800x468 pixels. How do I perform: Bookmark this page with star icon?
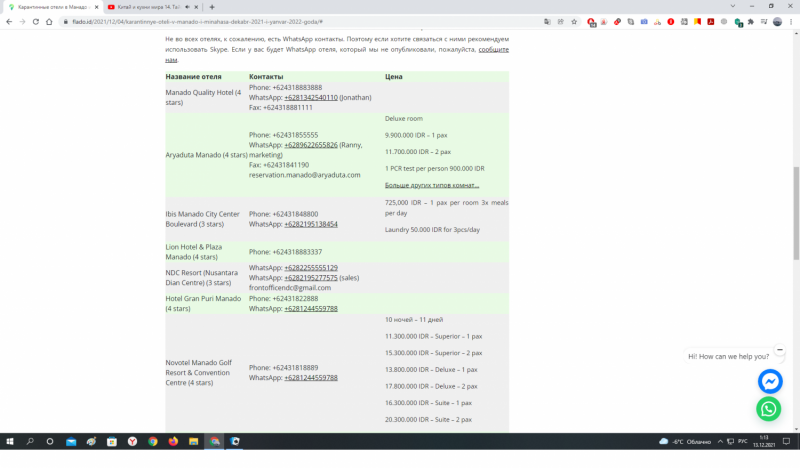point(574,22)
